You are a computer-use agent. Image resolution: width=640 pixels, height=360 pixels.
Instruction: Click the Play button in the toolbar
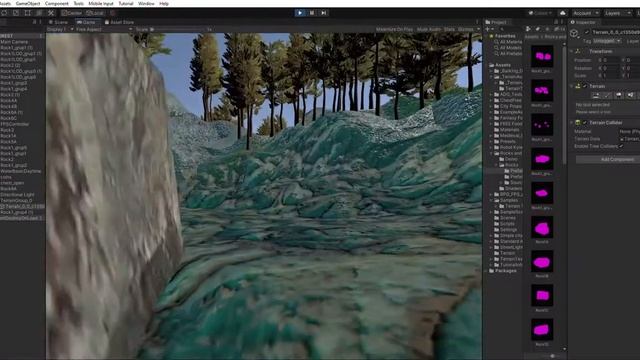pos(300,13)
